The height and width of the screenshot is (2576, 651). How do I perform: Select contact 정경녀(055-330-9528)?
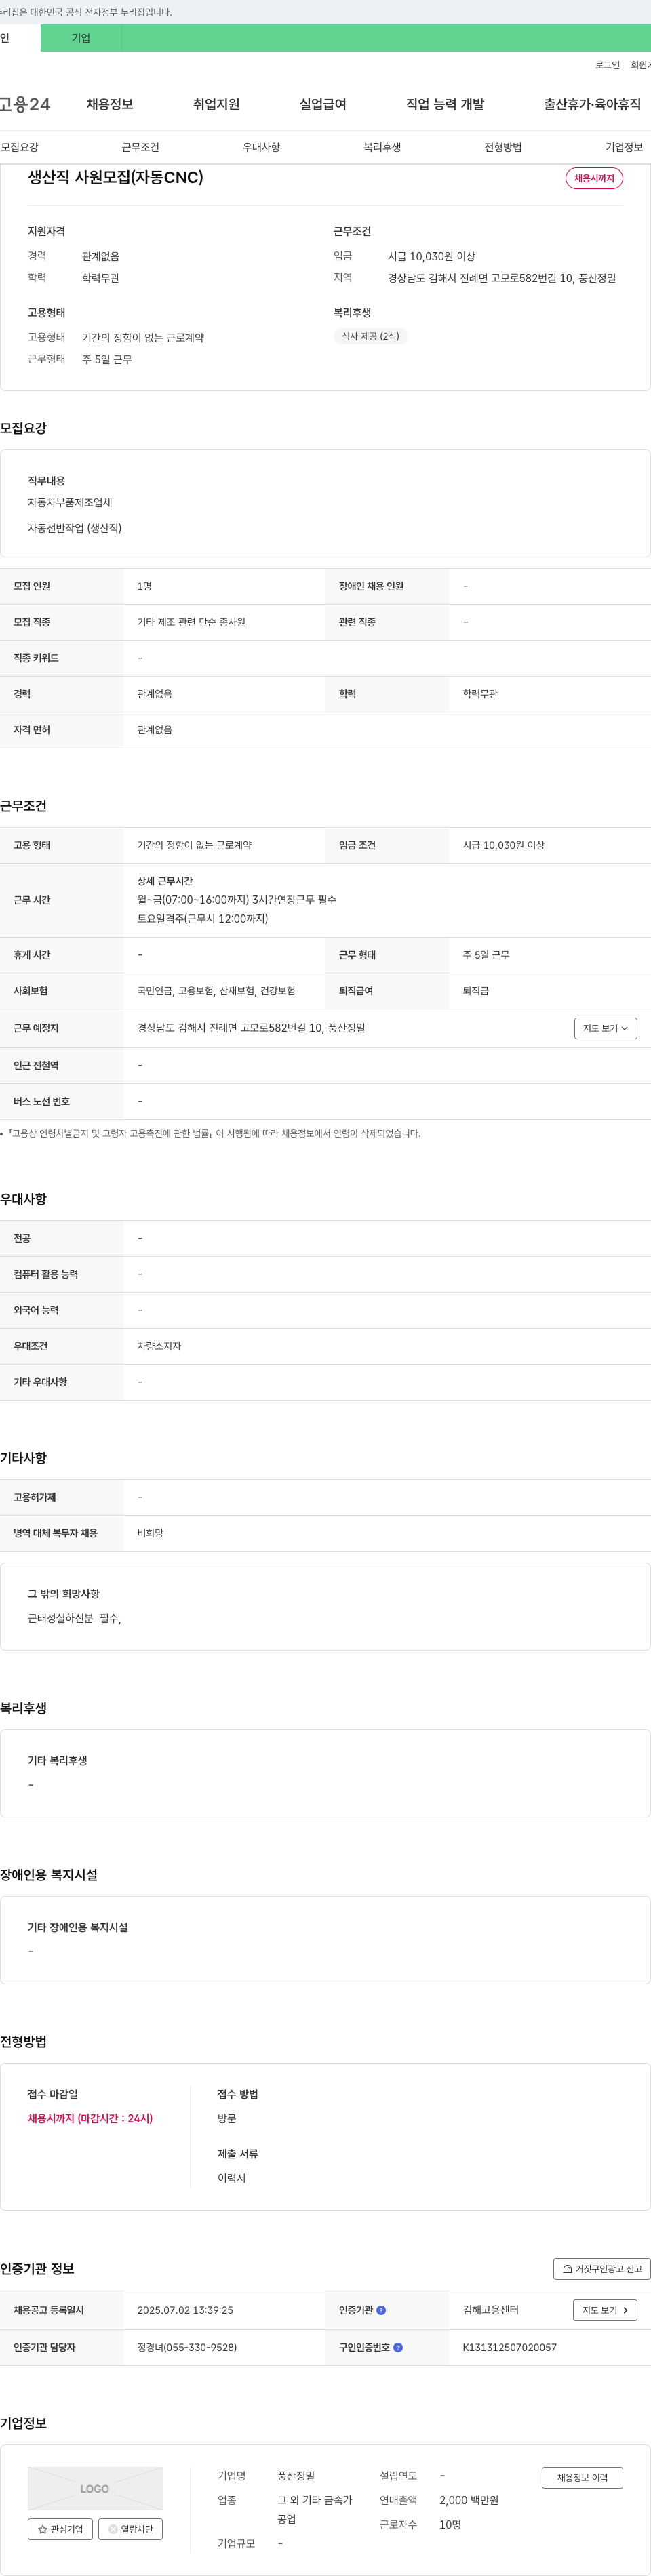point(187,2347)
